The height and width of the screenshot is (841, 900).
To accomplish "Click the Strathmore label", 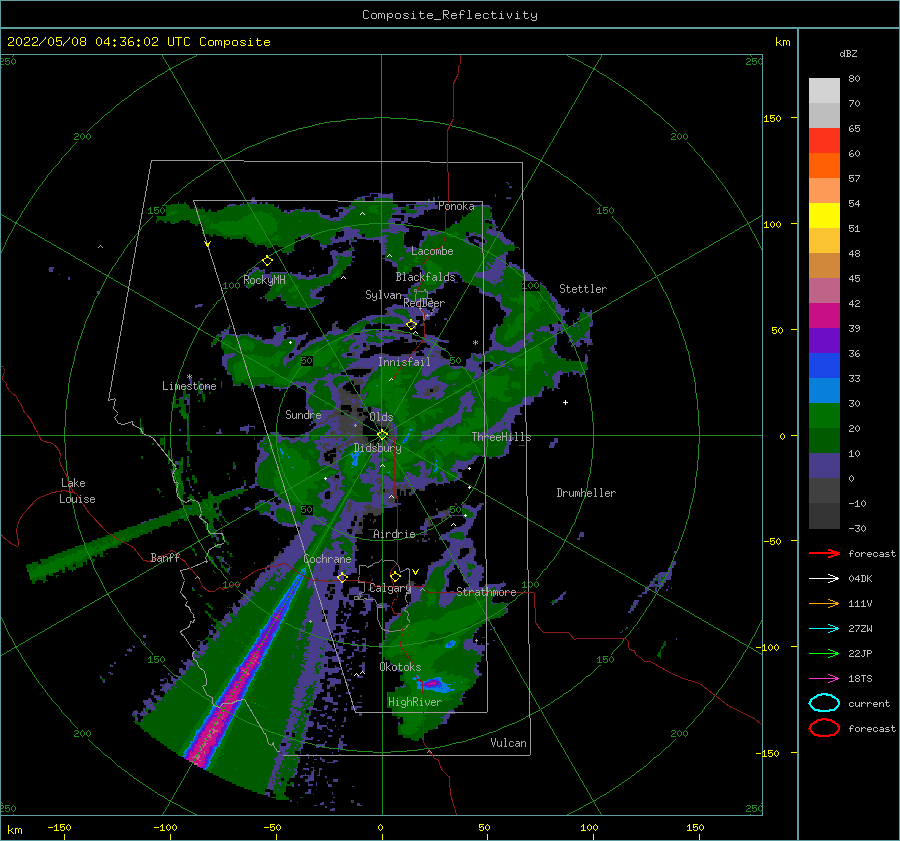I will coord(486,592).
